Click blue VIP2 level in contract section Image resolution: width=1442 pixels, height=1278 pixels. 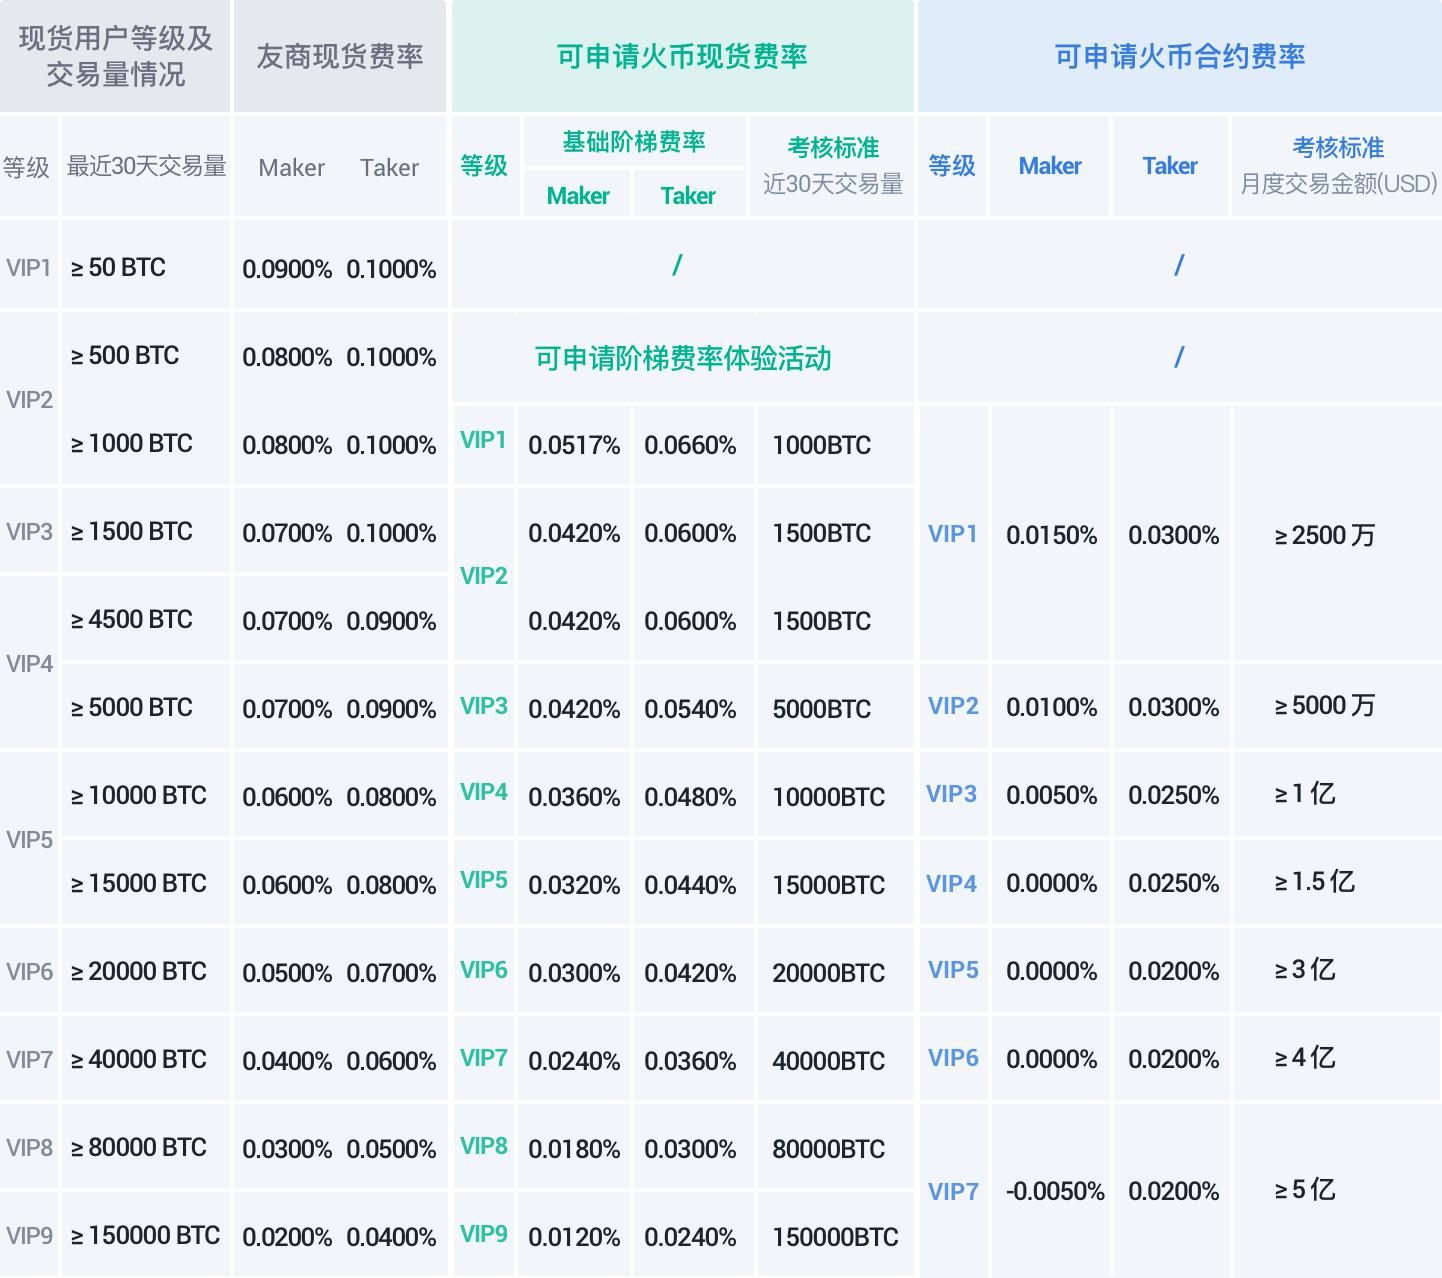(x=953, y=705)
